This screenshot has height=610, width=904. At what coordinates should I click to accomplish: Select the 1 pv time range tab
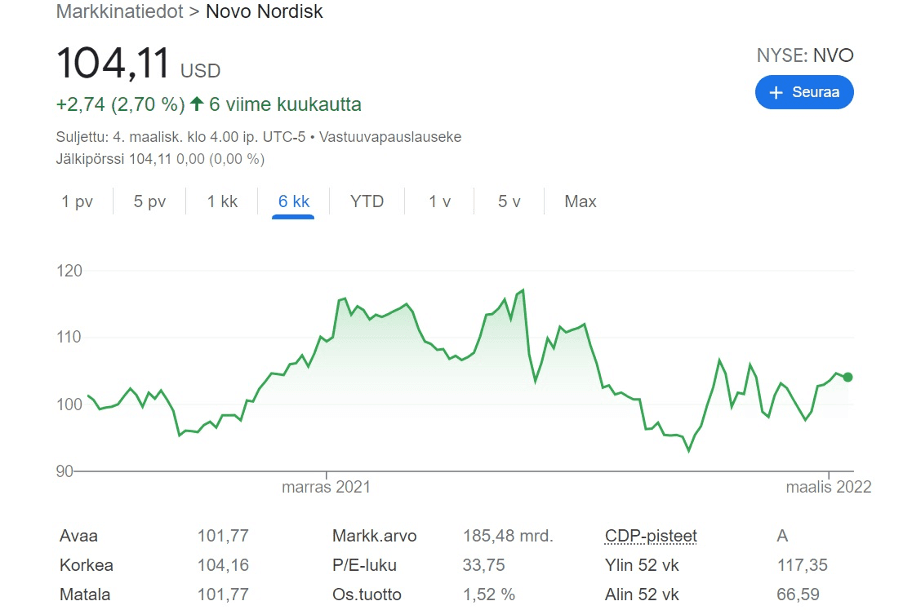coord(77,201)
